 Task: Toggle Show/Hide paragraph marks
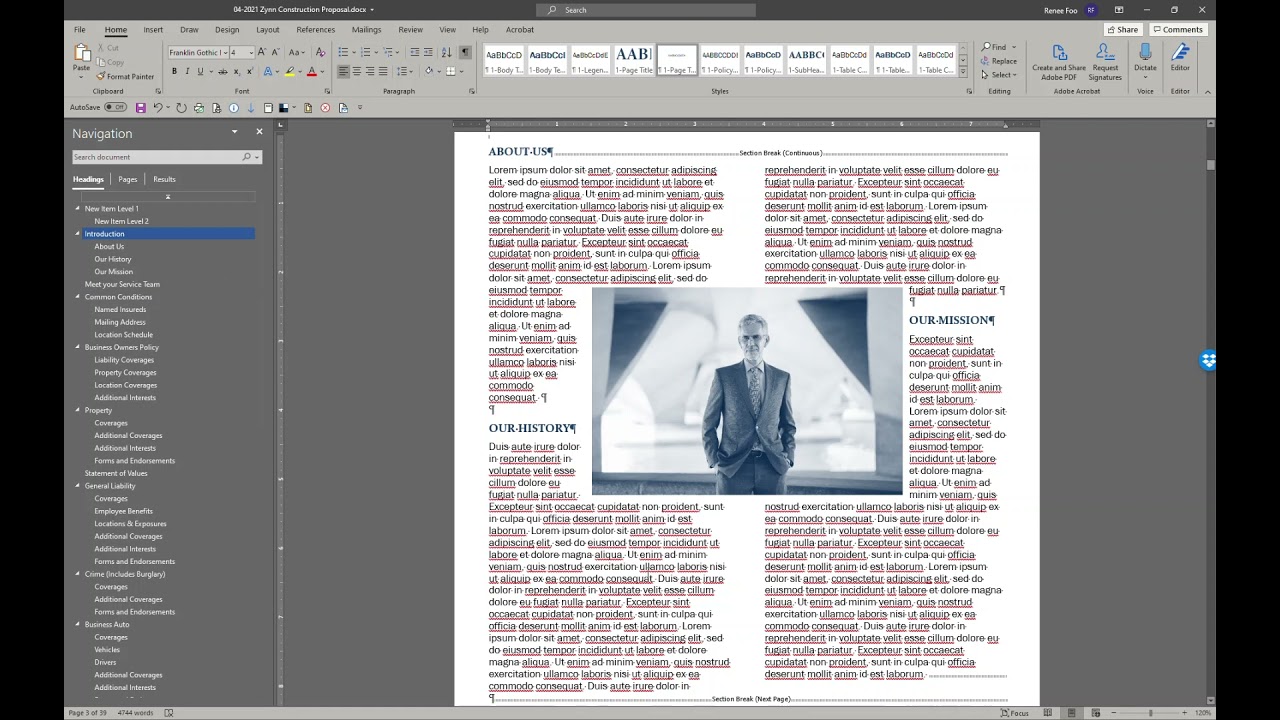click(465, 52)
